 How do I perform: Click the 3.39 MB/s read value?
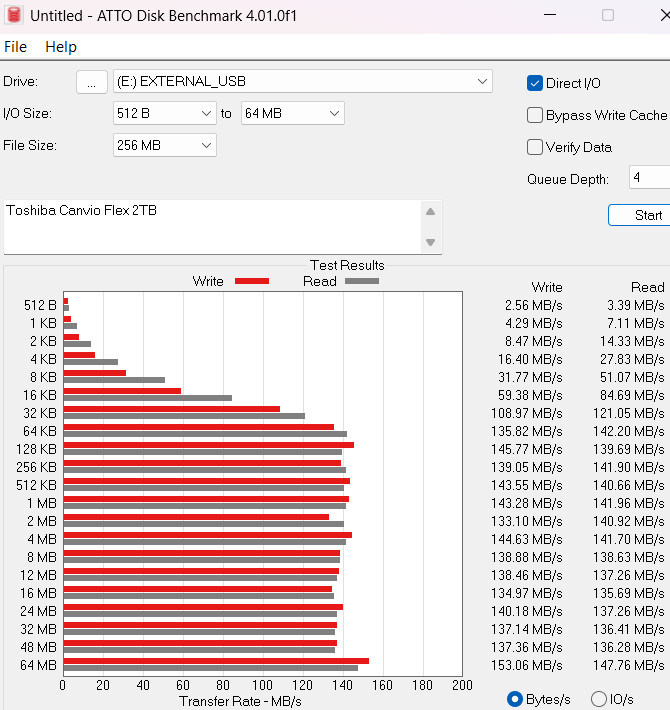coord(636,305)
